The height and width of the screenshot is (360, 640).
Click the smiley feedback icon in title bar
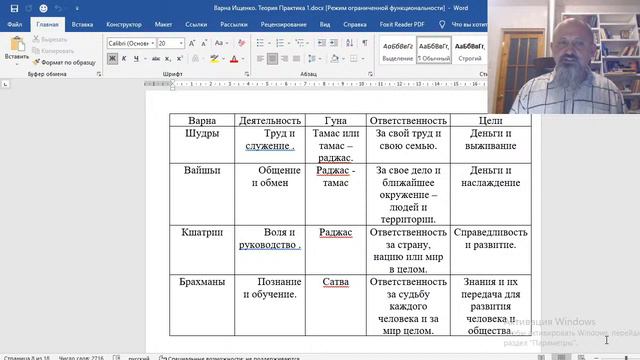click(43, 8)
